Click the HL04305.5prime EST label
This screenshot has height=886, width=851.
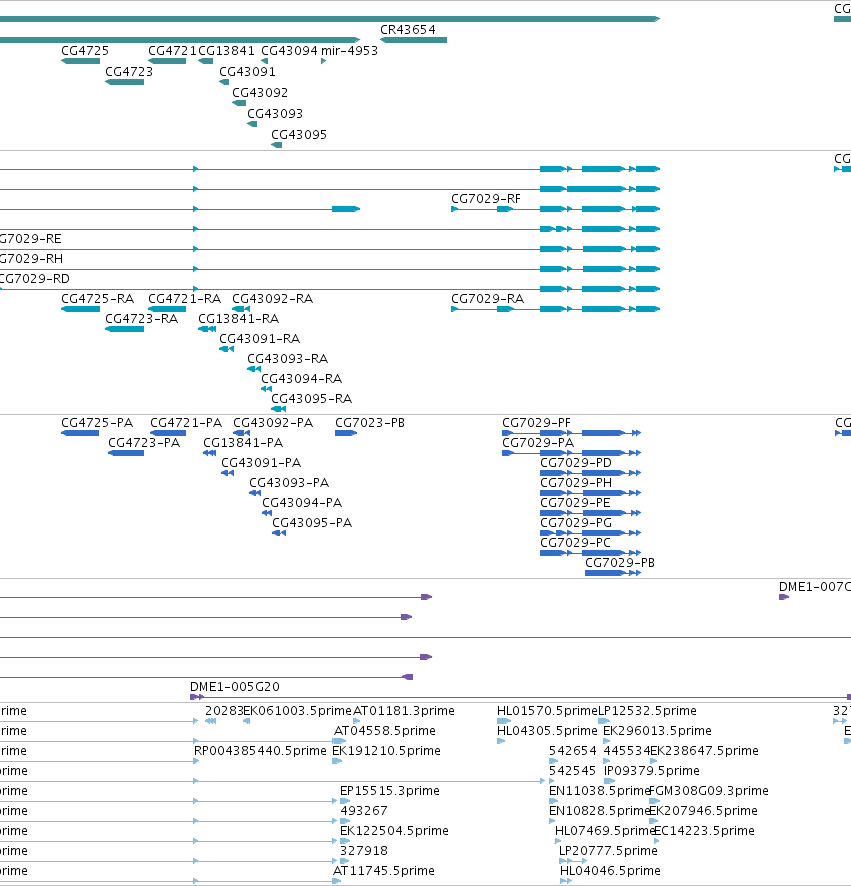click(547, 731)
